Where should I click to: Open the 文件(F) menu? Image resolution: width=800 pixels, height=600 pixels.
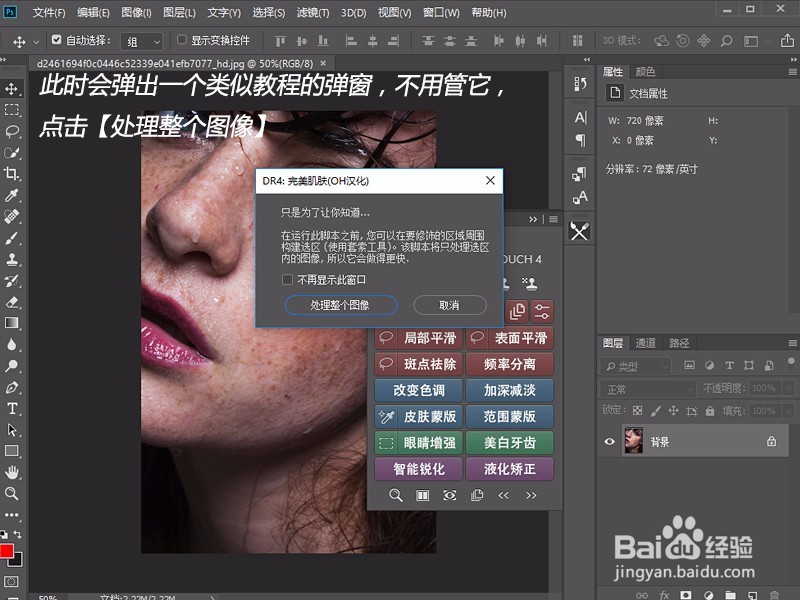click(x=49, y=13)
